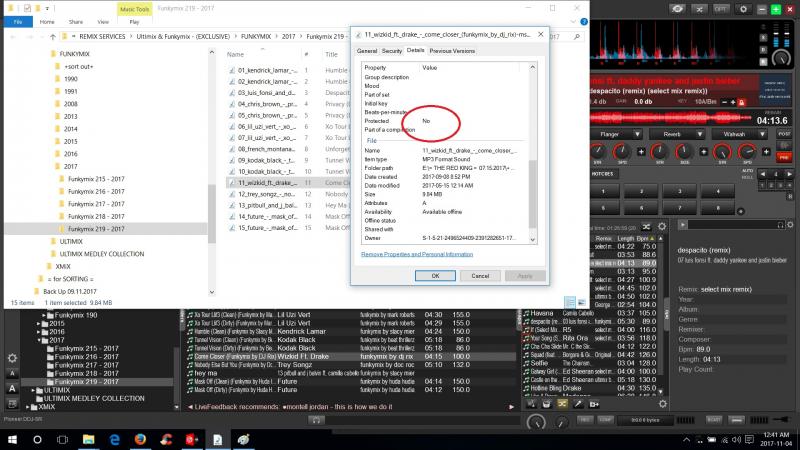
Task: Adjust the Flanger STR knob
Action: (597, 152)
